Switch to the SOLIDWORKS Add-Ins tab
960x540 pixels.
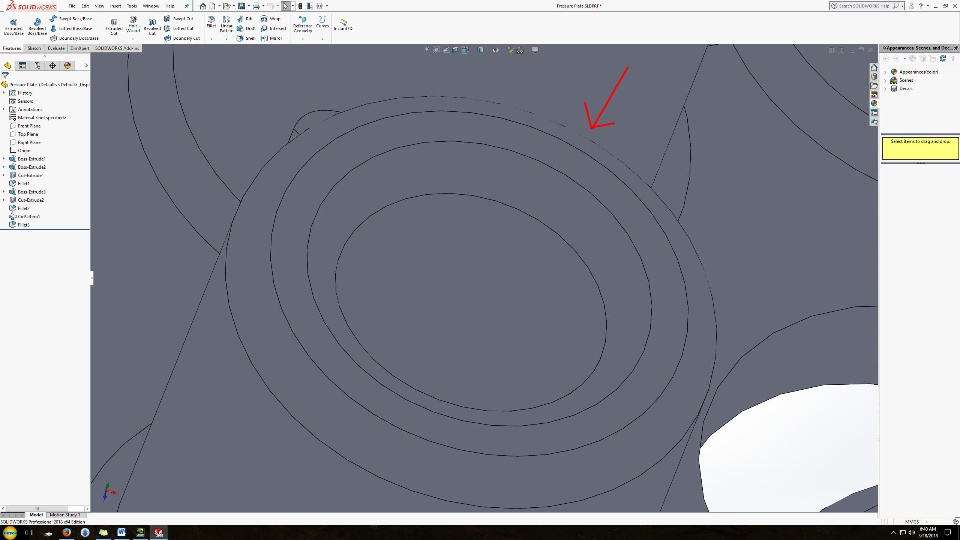coord(116,48)
